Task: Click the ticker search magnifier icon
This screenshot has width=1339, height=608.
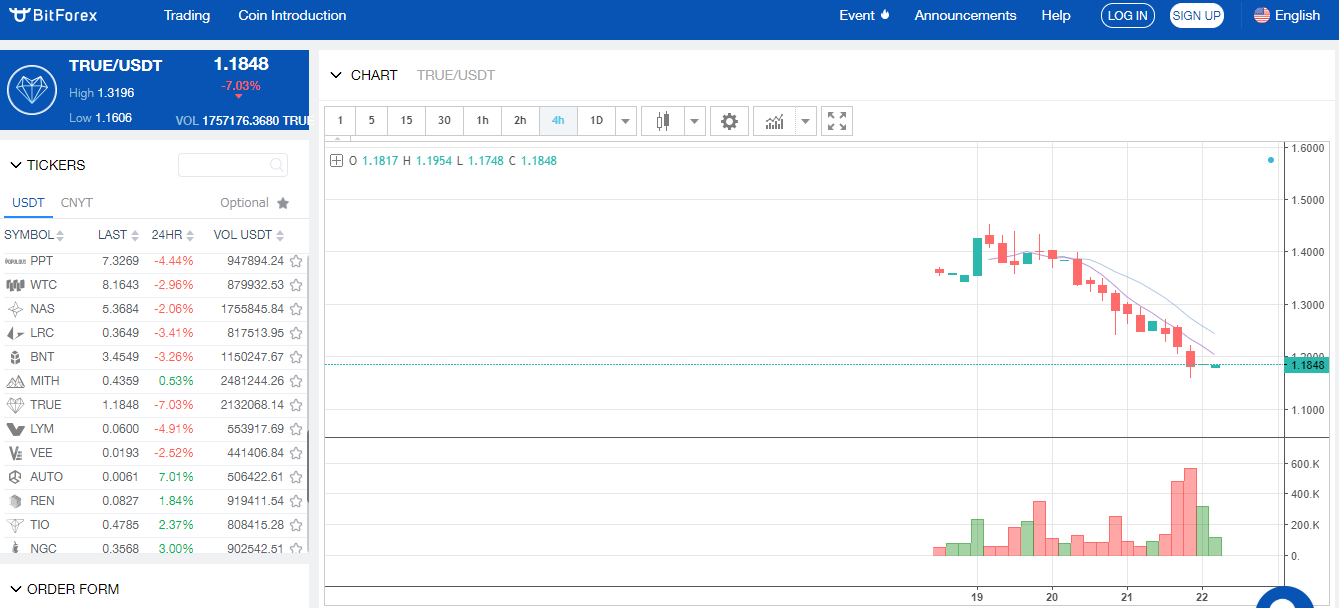Action: point(276,165)
